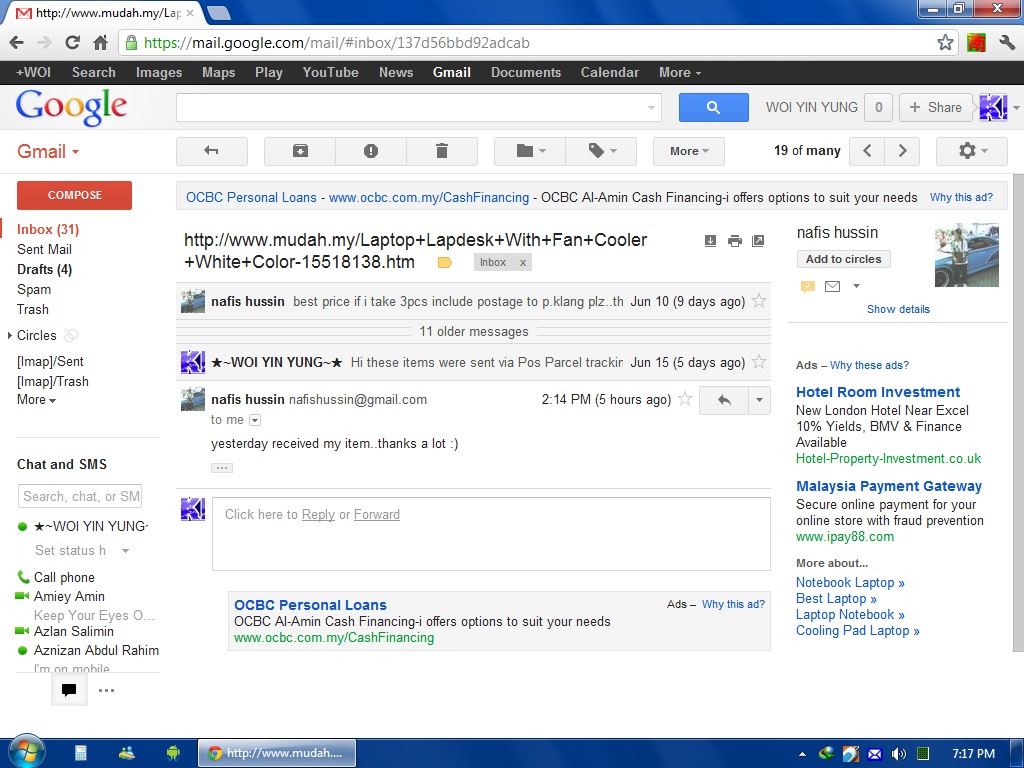
Task: Click the yellow importance marker
Action: click(445, 263)
